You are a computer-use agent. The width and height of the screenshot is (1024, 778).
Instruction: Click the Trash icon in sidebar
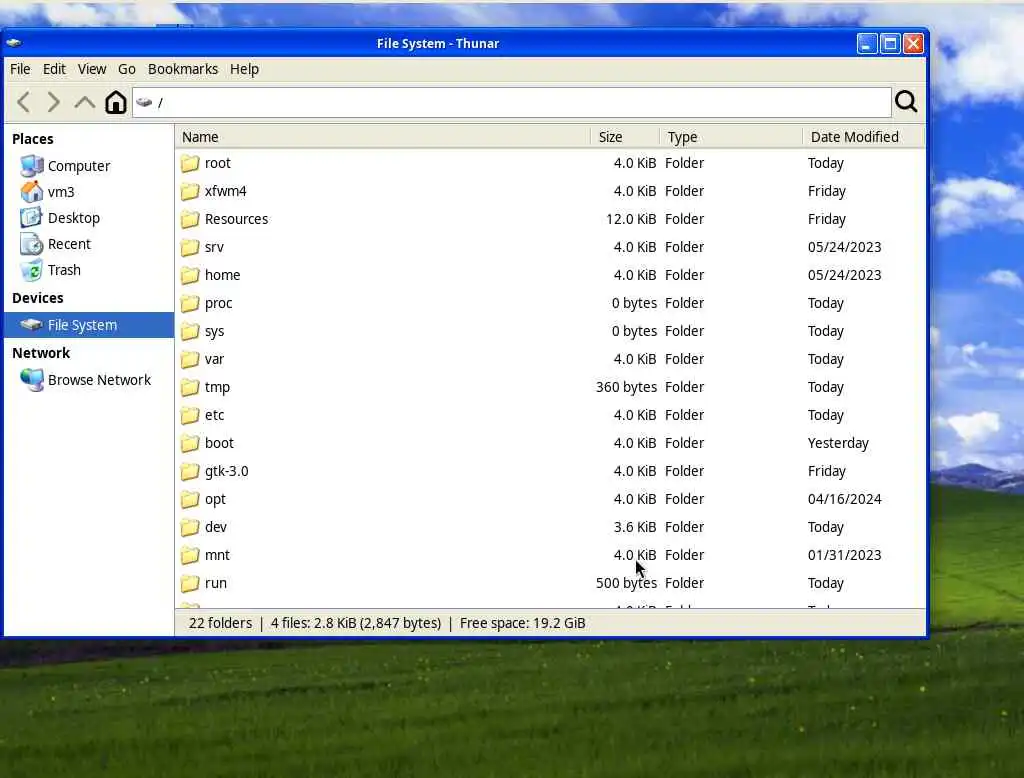click(31, 270)
